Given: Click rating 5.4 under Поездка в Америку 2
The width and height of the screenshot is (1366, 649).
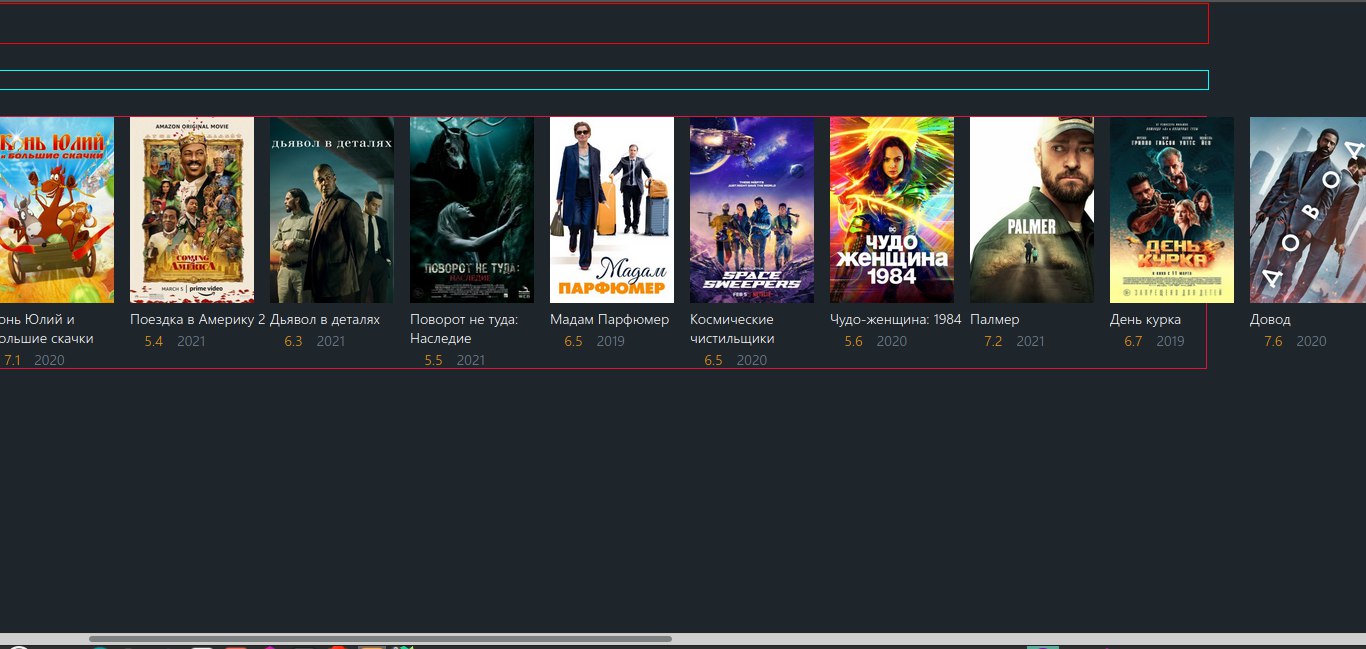Looking at the screenshot, I should (153, 342).
